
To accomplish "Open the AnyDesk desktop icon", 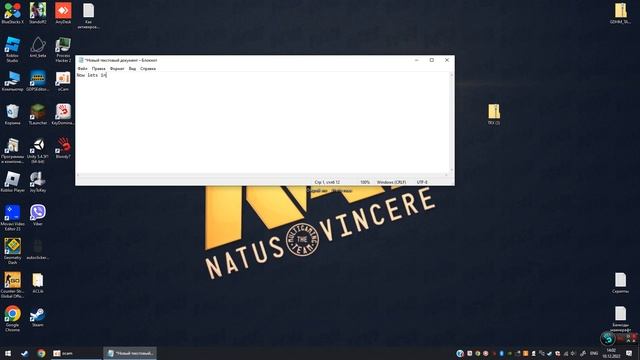I will pyautogui.click(x=63, y=13).
